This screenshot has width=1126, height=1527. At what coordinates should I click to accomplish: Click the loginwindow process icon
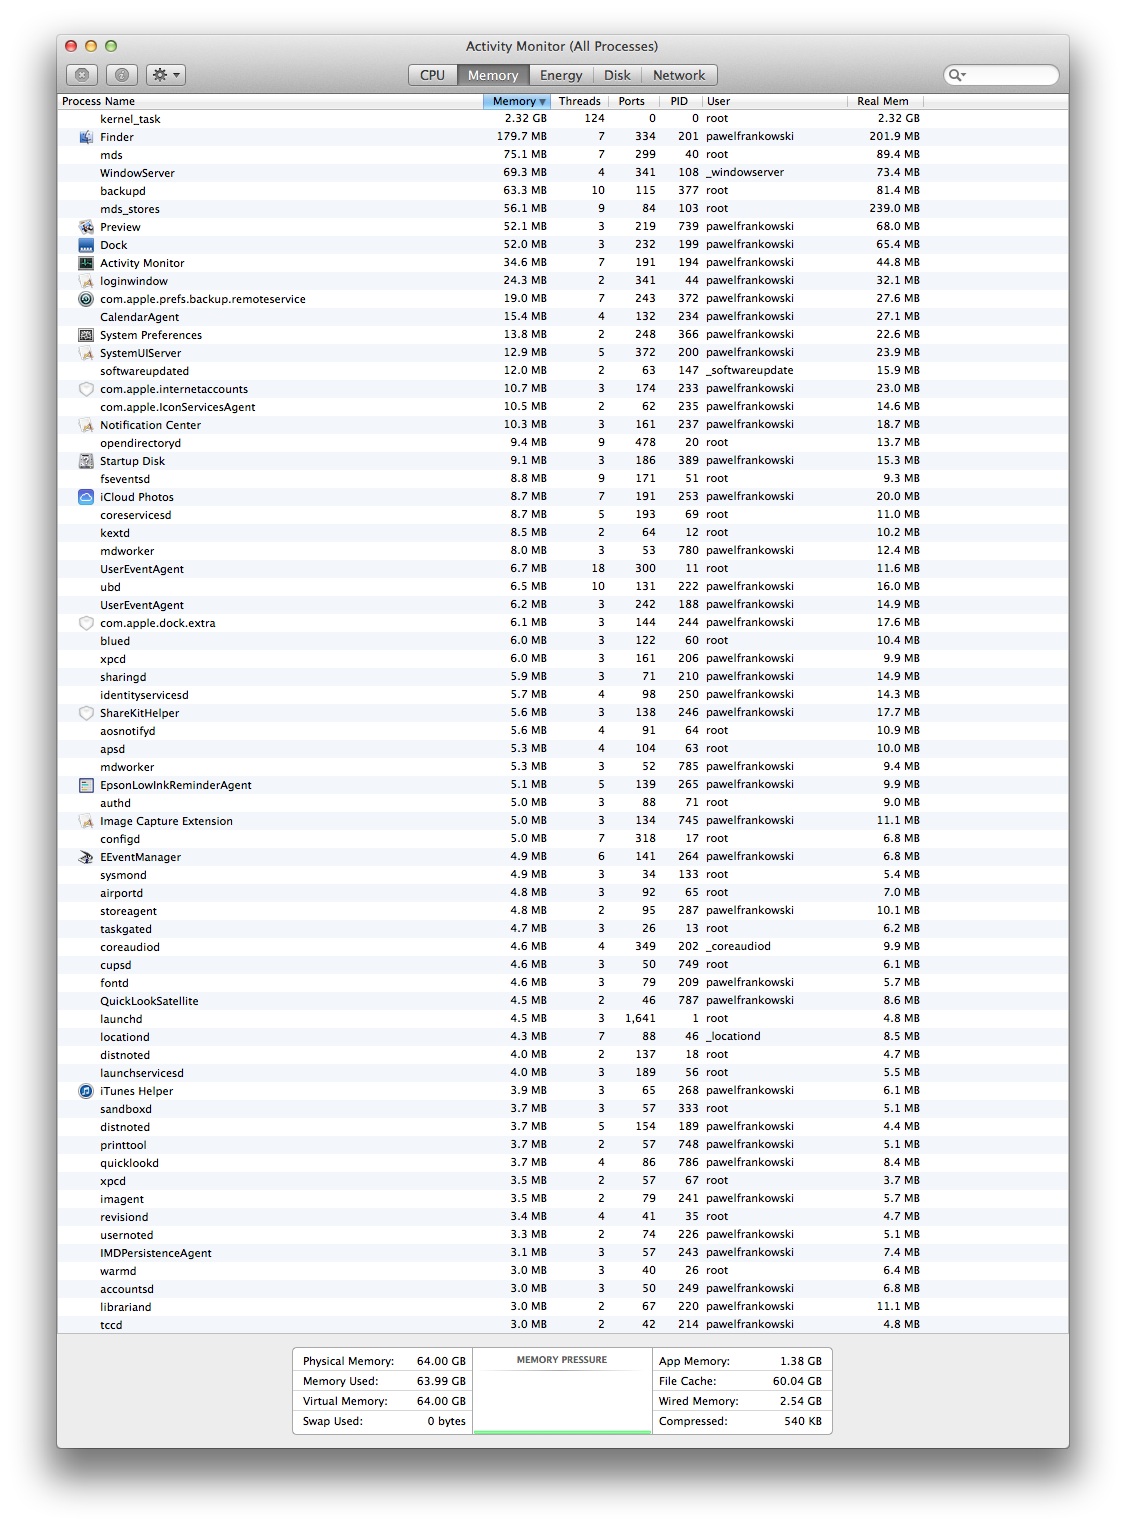click(x=86, y=281)
